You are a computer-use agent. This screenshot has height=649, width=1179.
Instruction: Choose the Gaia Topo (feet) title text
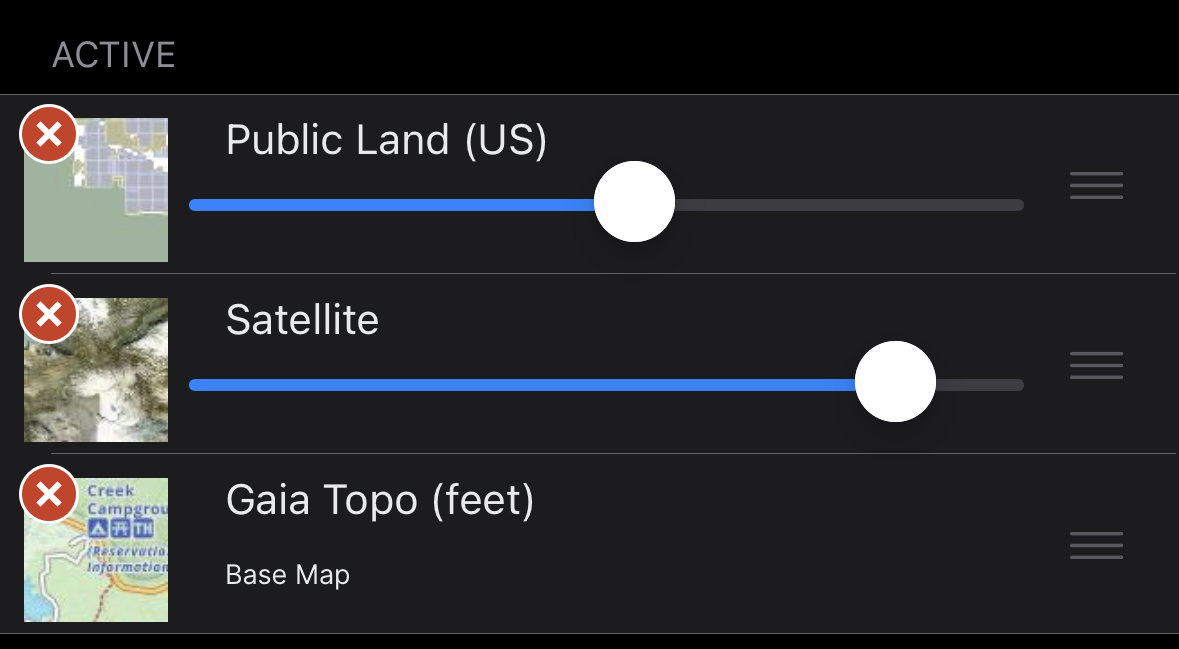click(x=380, y=500)
